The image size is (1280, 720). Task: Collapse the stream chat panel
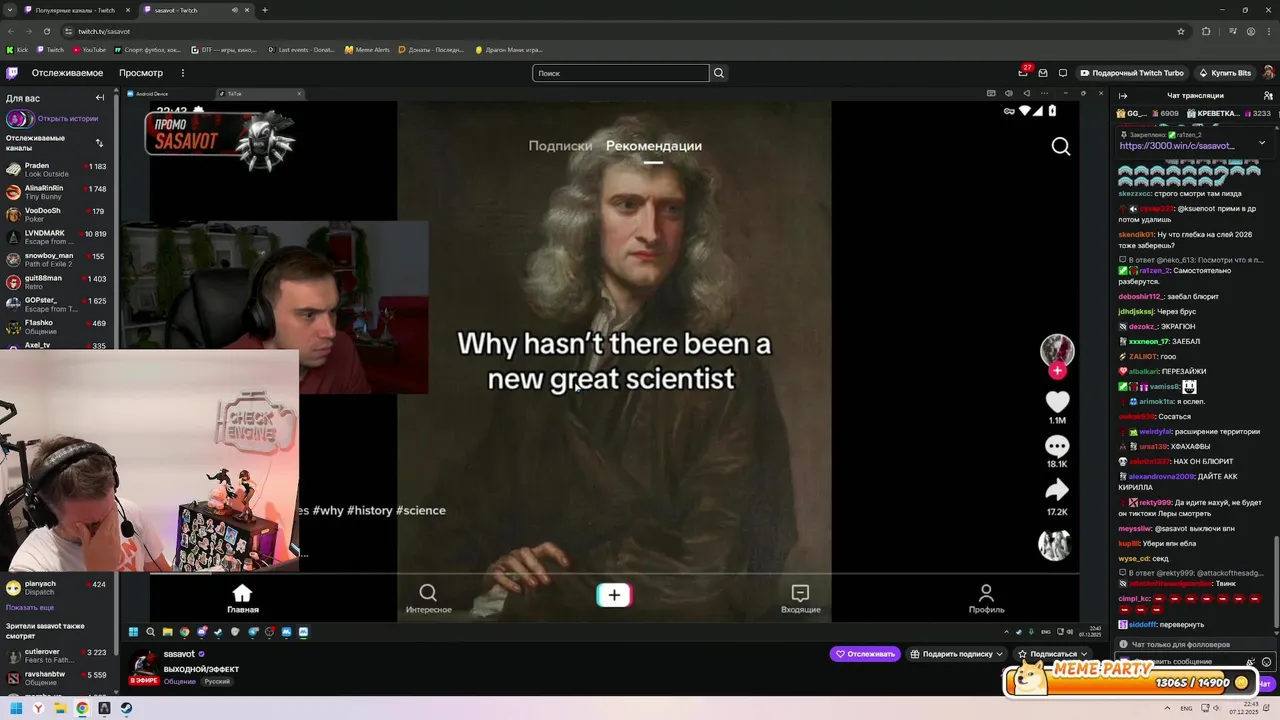tap(1123, 96)
